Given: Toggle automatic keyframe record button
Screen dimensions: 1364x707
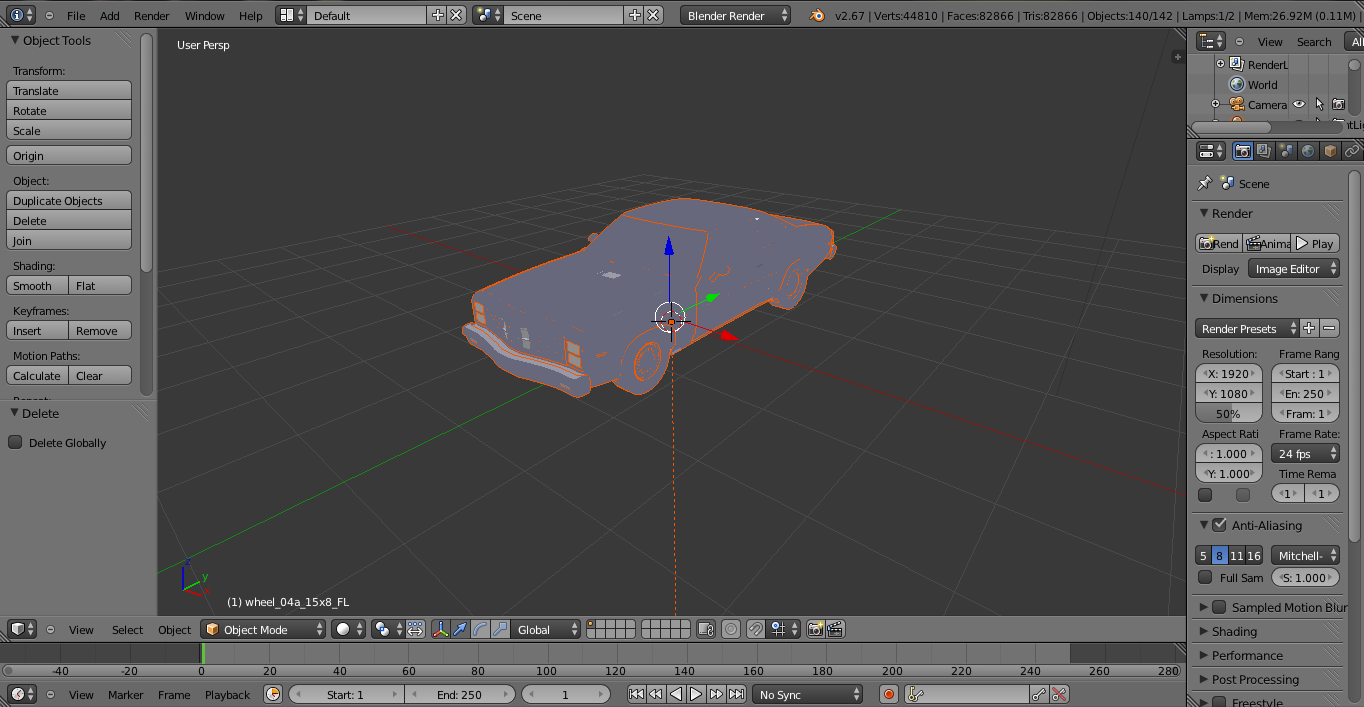Looking at the screenshot, I should pyautogui.click(x=888, y=694).
